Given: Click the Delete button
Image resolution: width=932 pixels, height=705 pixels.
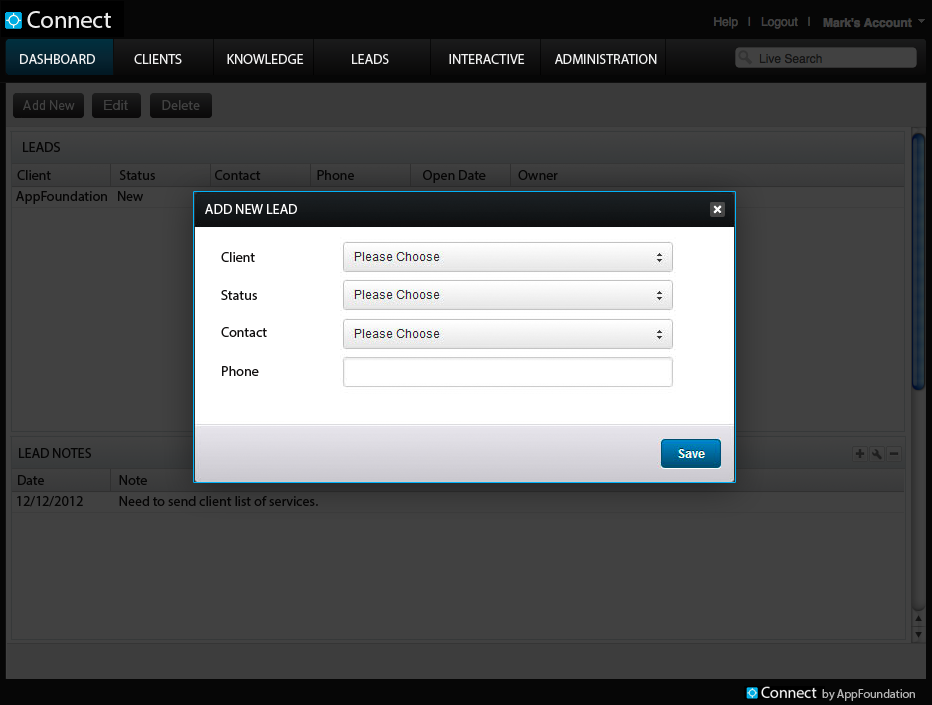Looking at the screenshot, I should (x=181, y=105).
